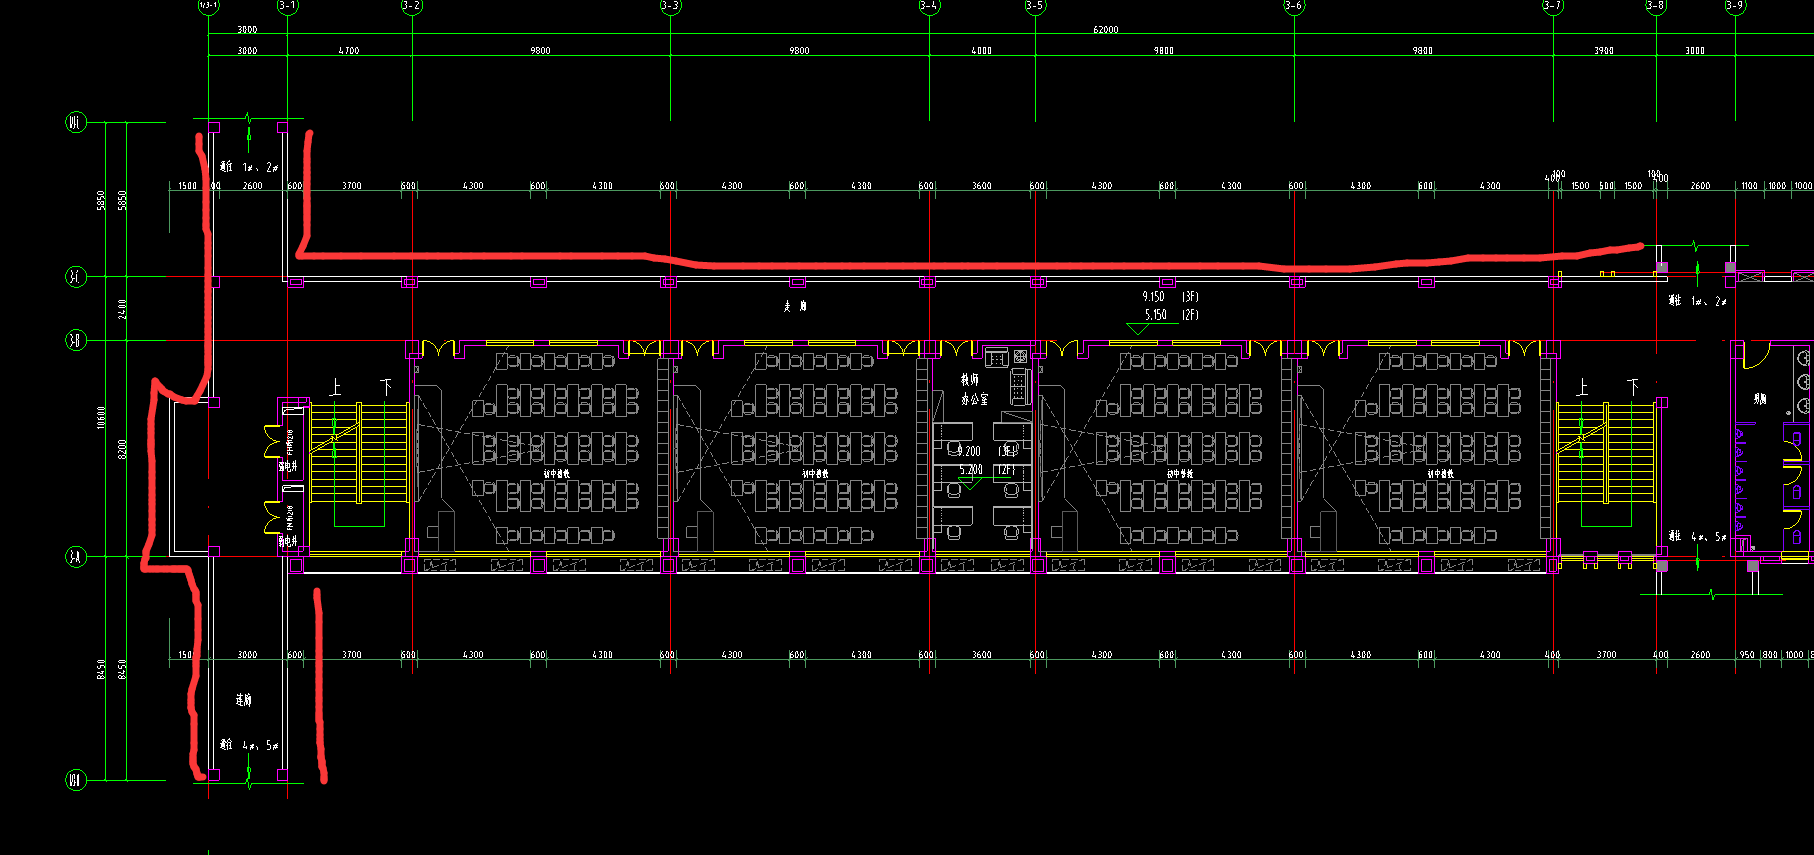
Task: Click the 3600 dimension in the lower dimension row
Action: [982, 655]
